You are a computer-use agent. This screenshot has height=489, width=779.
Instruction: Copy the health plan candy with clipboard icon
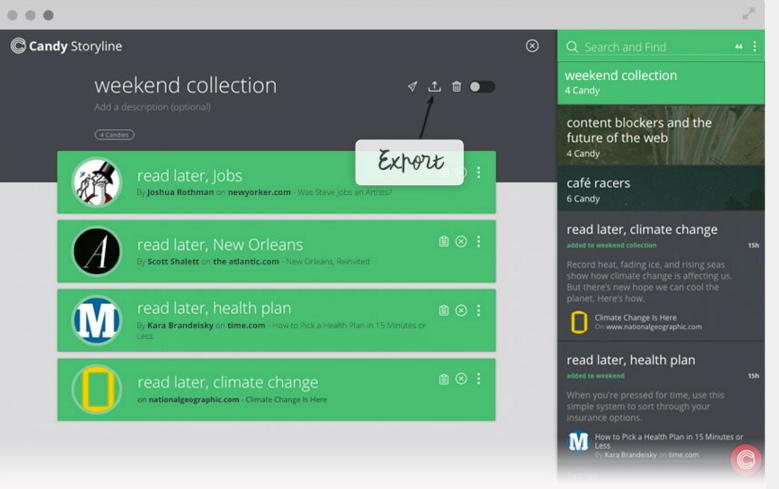pyautogui.click(x=444, y=311)
